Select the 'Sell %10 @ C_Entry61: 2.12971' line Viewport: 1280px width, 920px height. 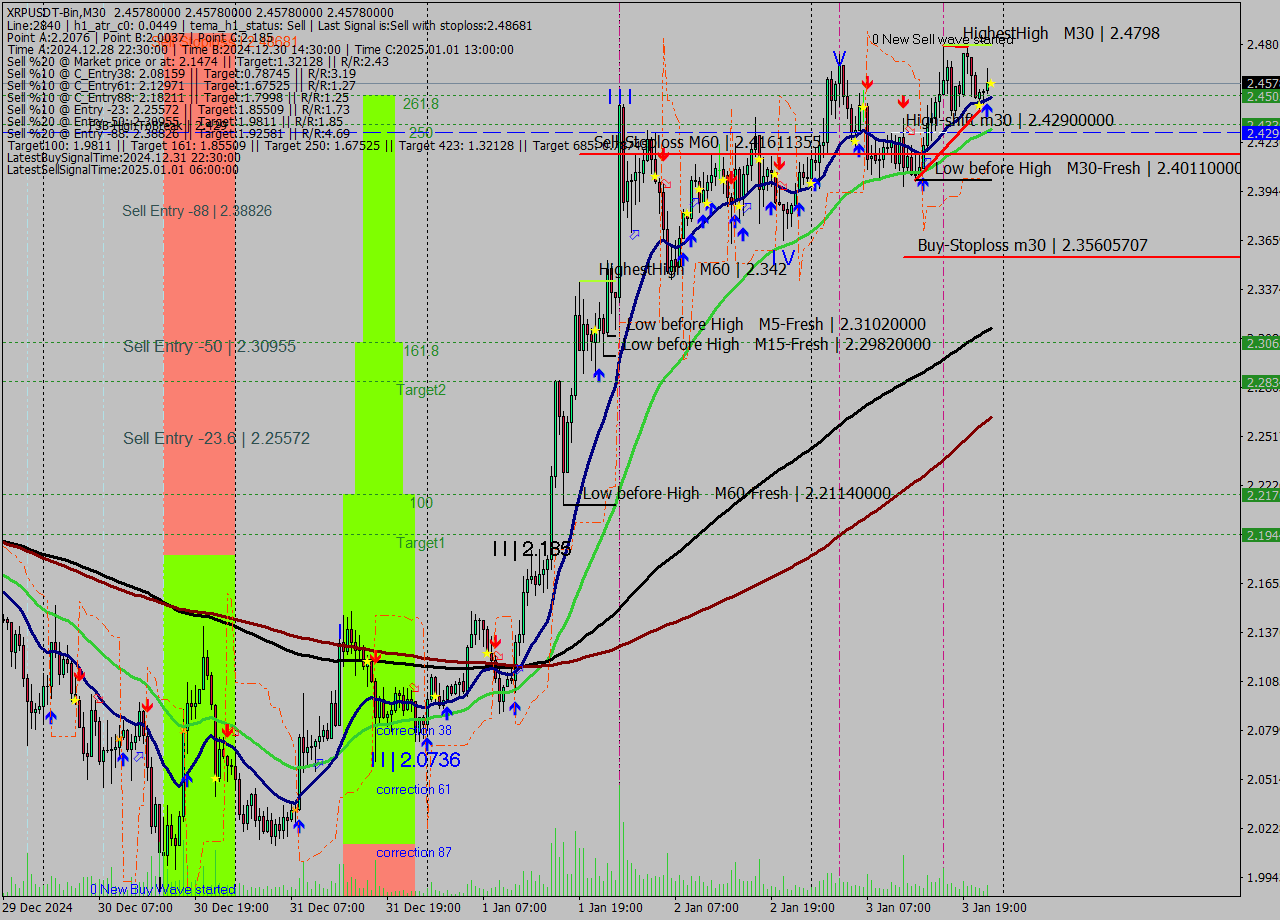181,85
